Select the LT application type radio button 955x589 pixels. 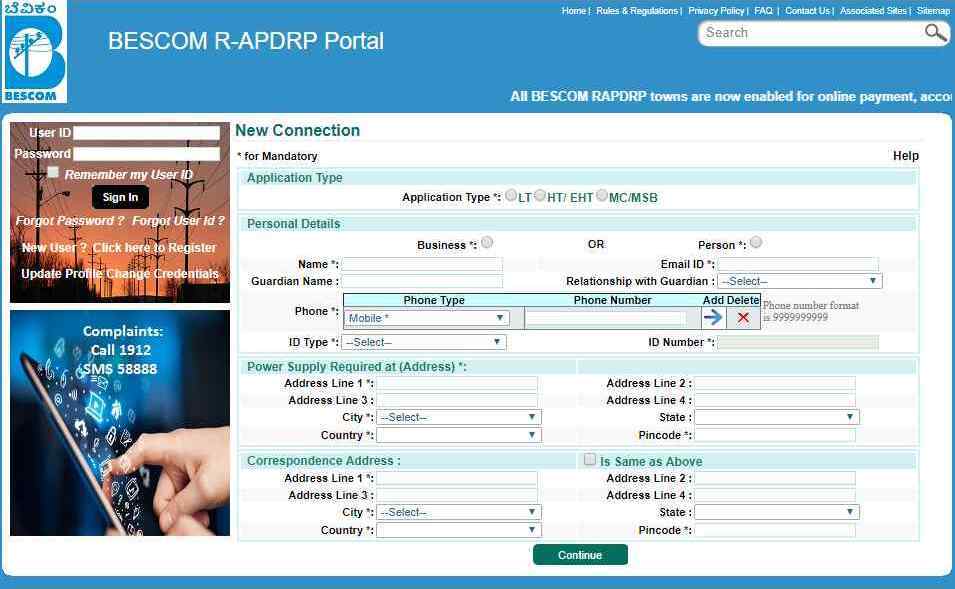click(x=509, y=196)
